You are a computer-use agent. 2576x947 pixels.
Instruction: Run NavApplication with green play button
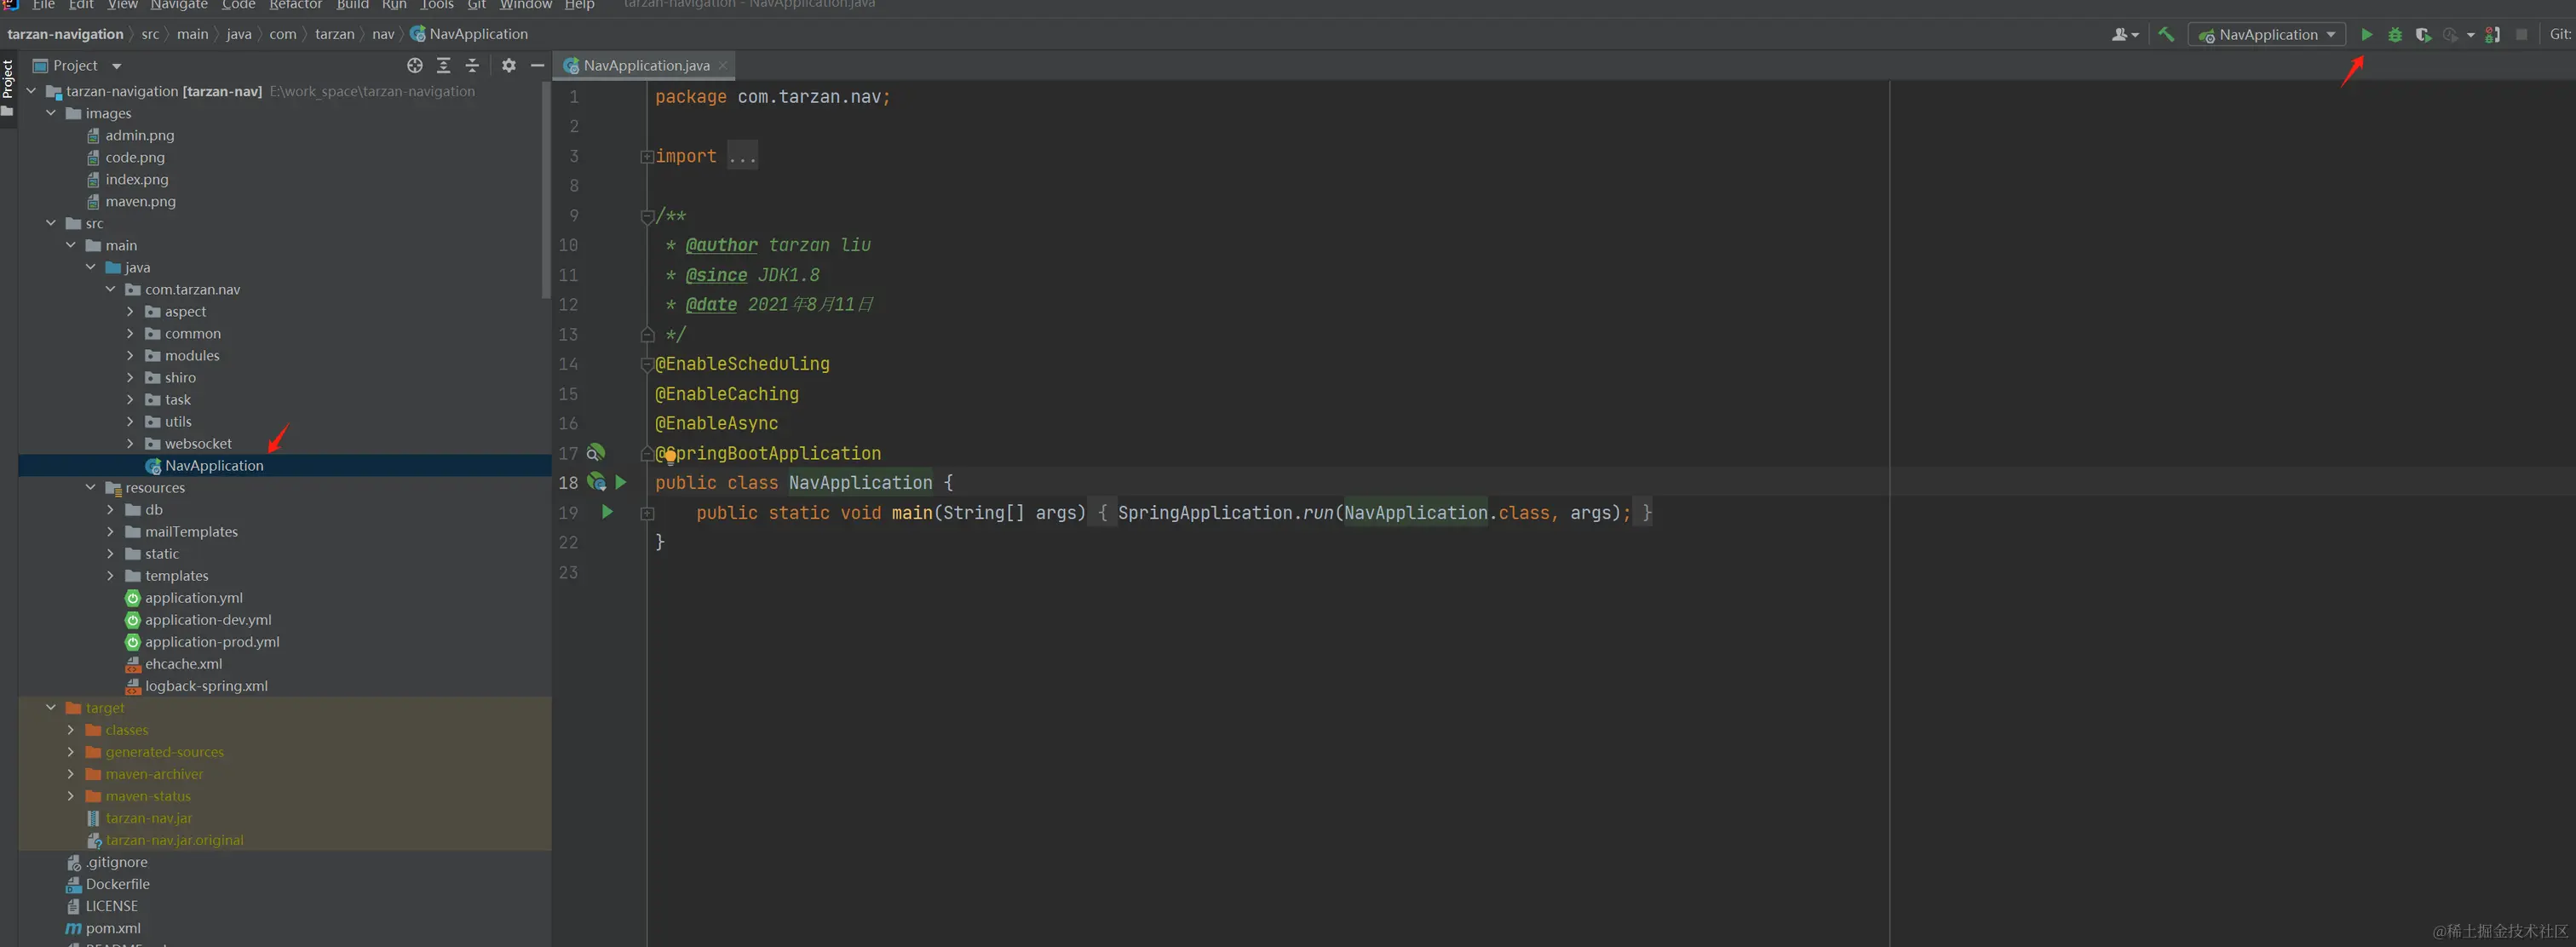coord(2366,34)
